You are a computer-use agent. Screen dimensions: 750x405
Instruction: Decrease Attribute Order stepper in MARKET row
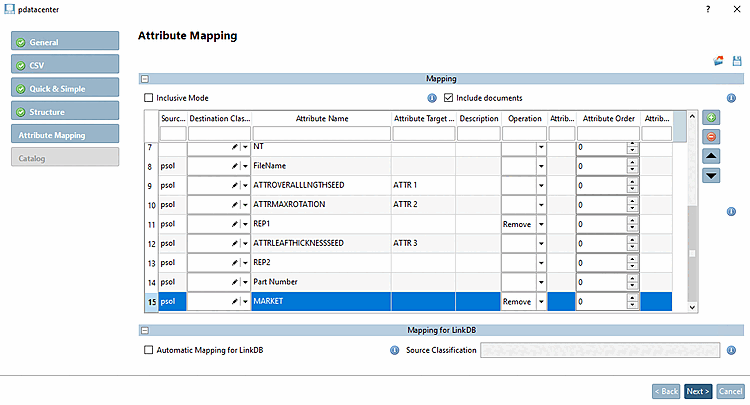click(632, 306)
